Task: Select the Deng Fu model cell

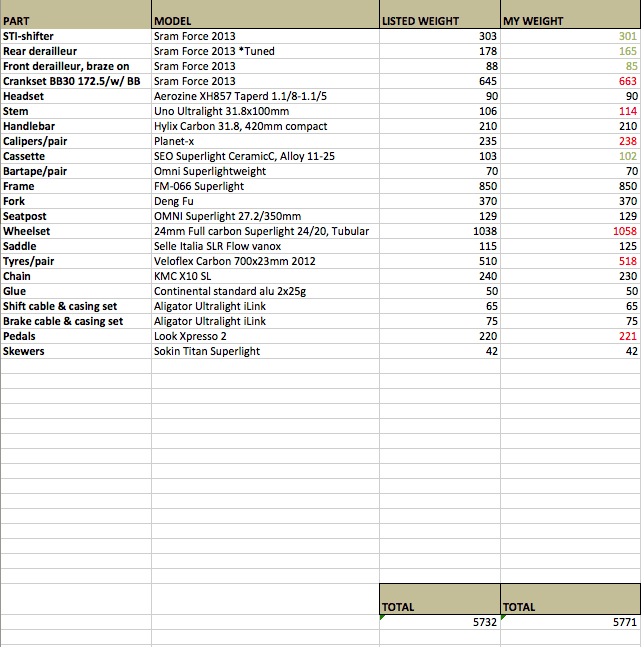Action: click(x=265, y=201)
